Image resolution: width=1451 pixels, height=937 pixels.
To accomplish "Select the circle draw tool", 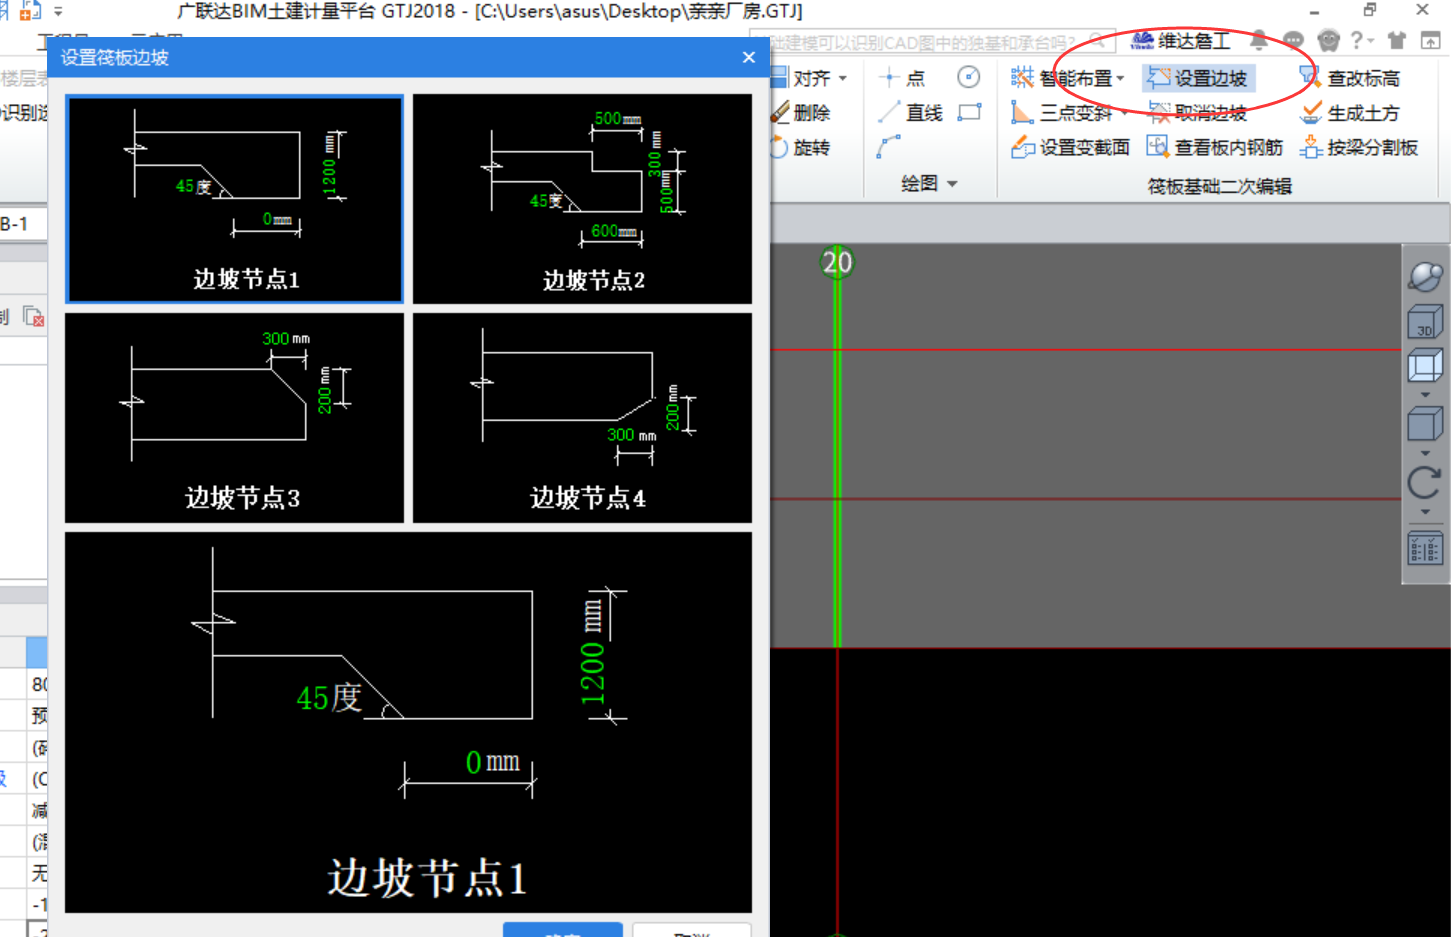I will pyautogui.click(x=969, y=77).
